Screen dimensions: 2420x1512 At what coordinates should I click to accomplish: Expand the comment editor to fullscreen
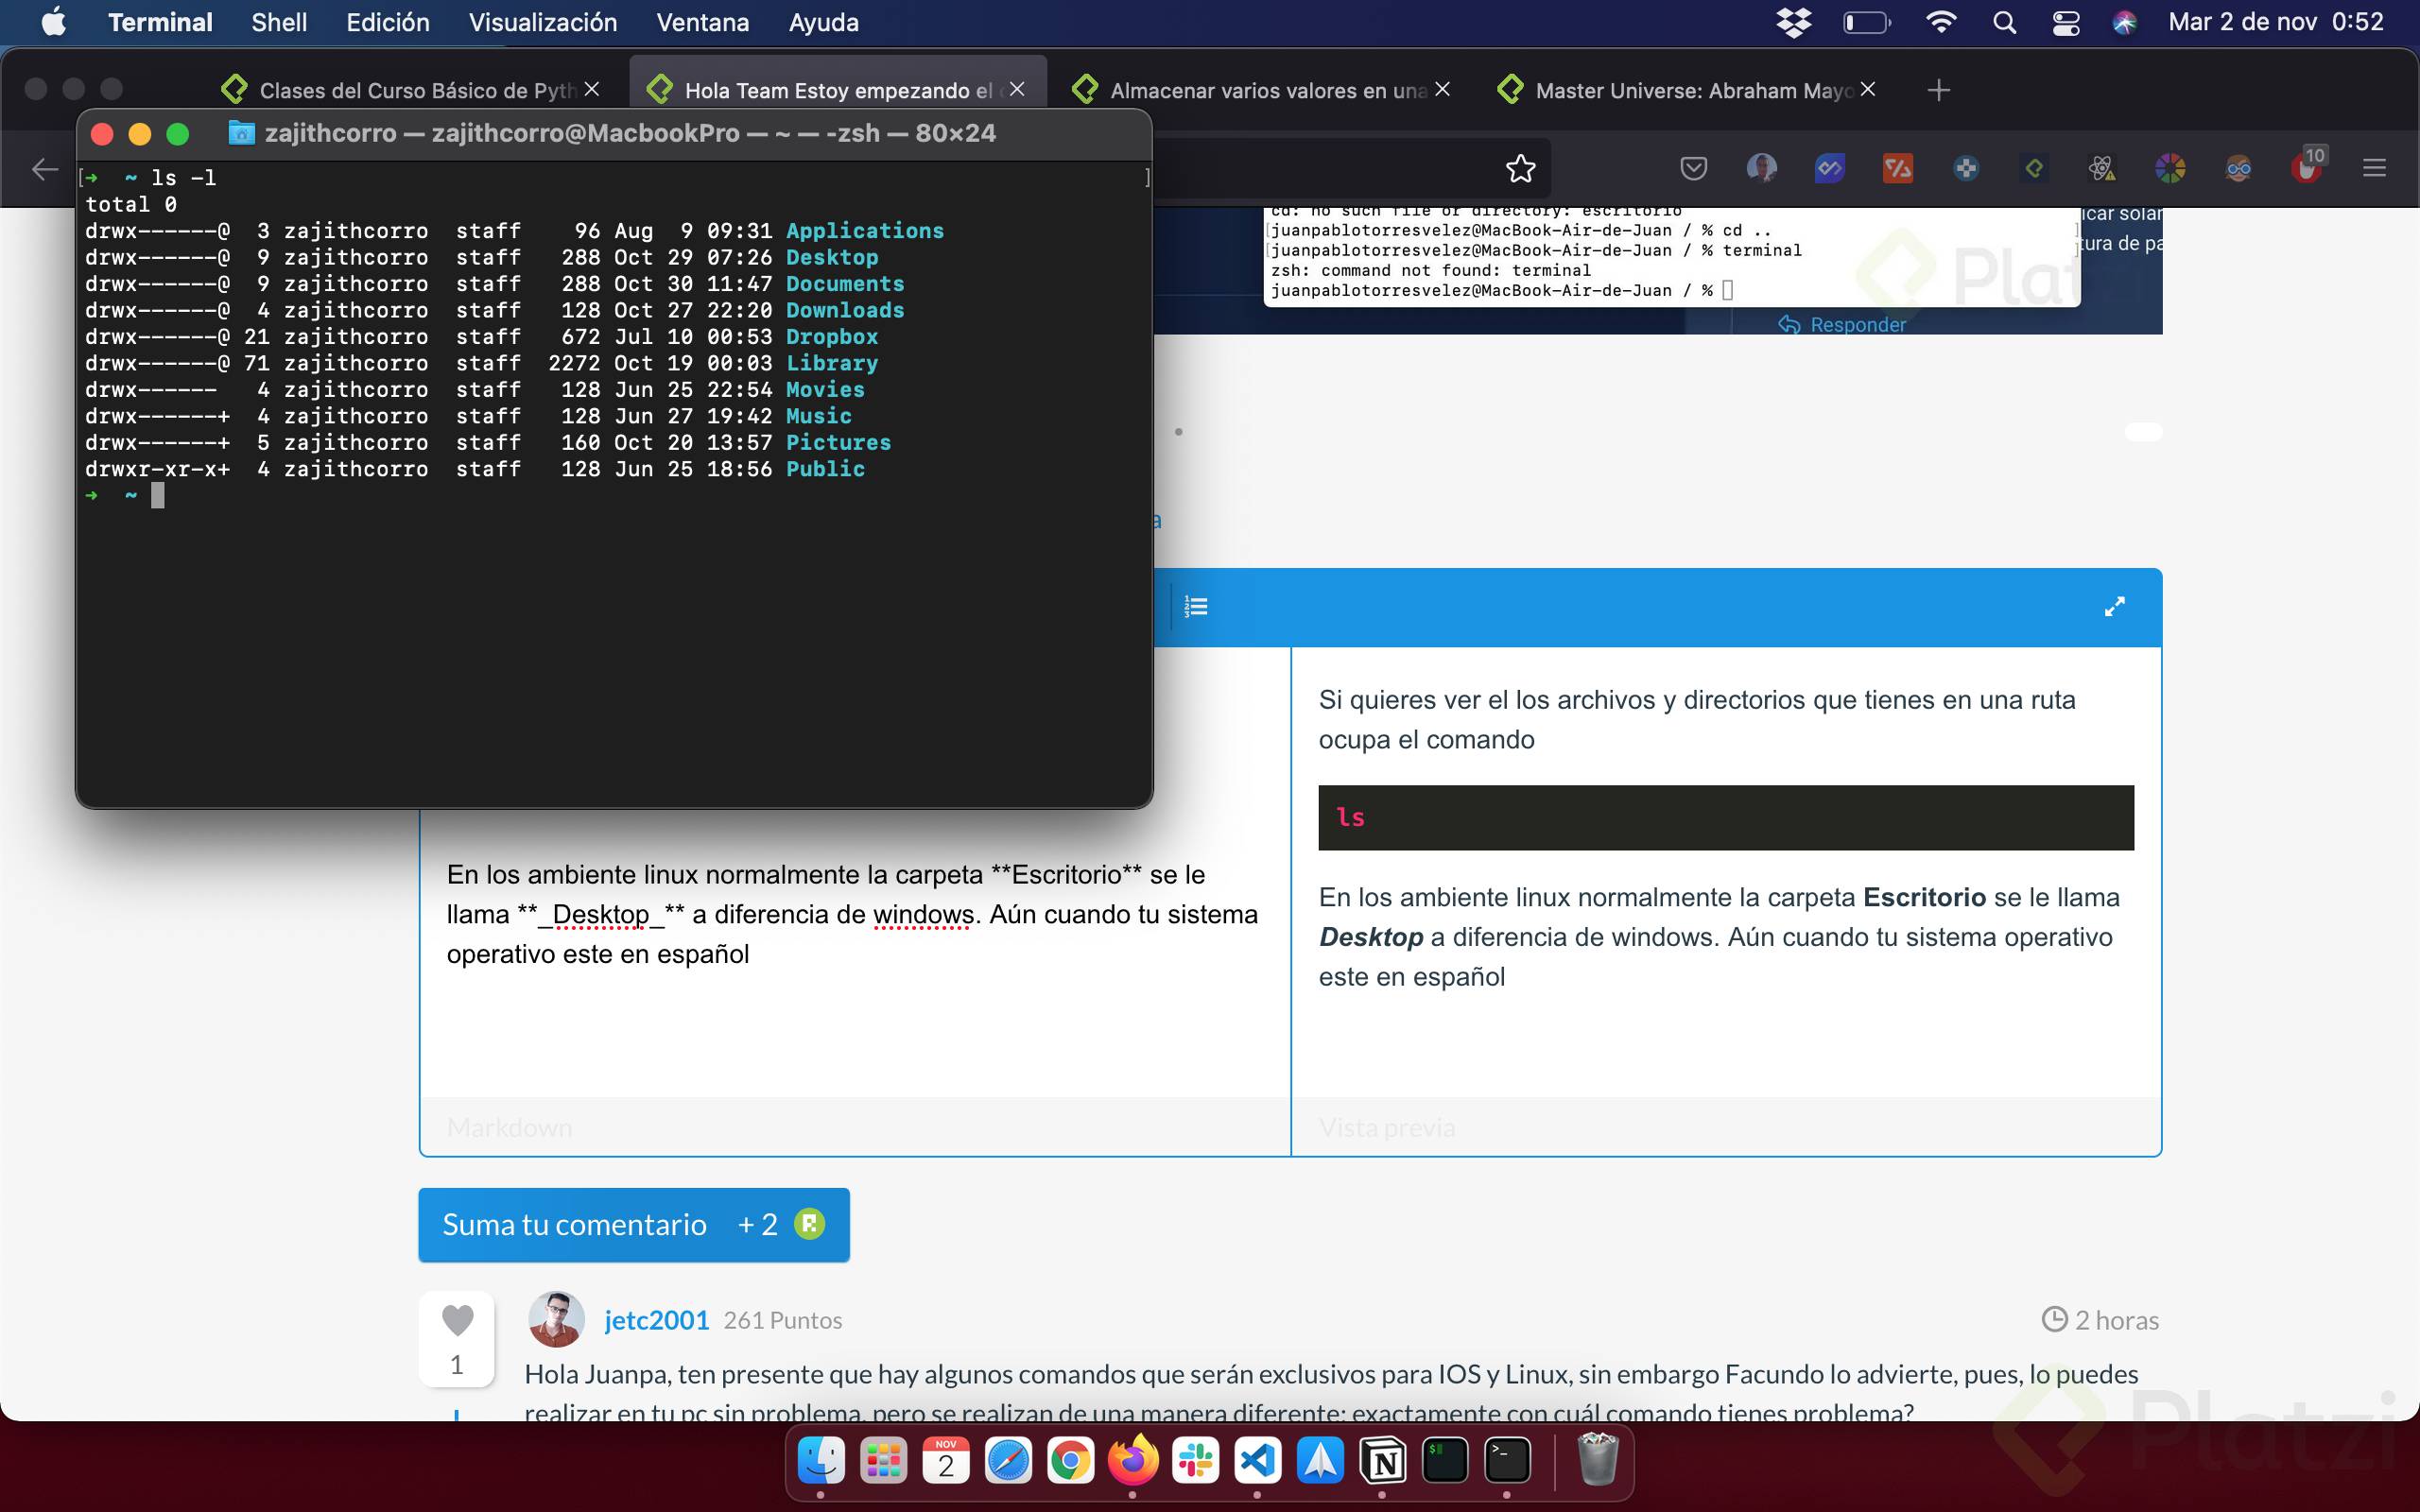(x=2114, y=607)
